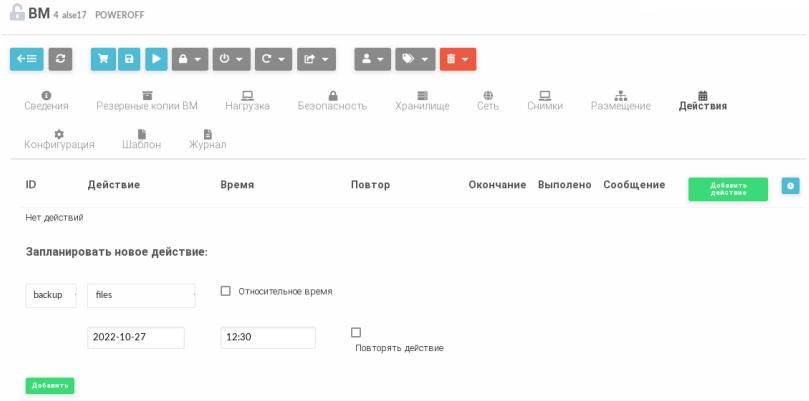This screenshot has height=401, width=809.
Task: Switch to the 'Снимки' tab
Action: click(x=545, y=100)
